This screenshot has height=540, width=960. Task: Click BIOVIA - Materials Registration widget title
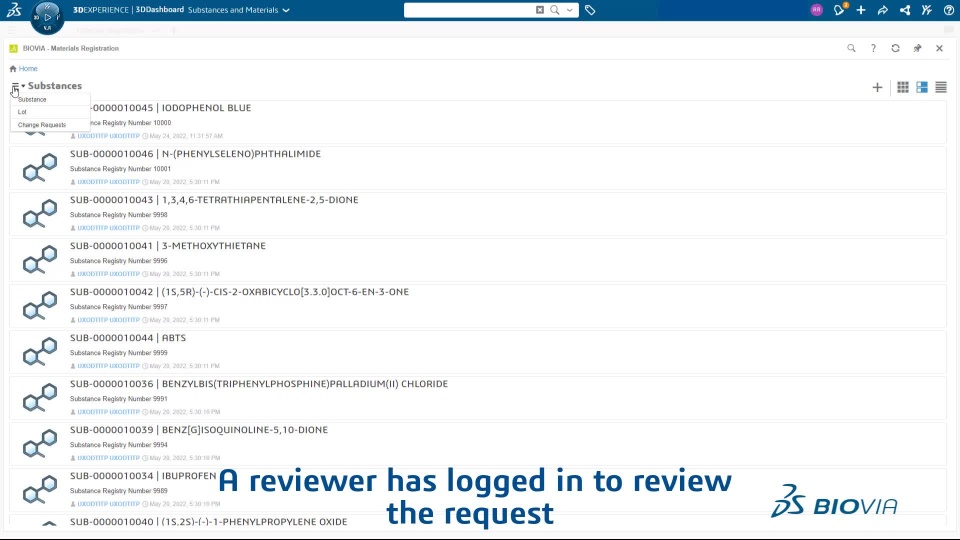[71, 48]
